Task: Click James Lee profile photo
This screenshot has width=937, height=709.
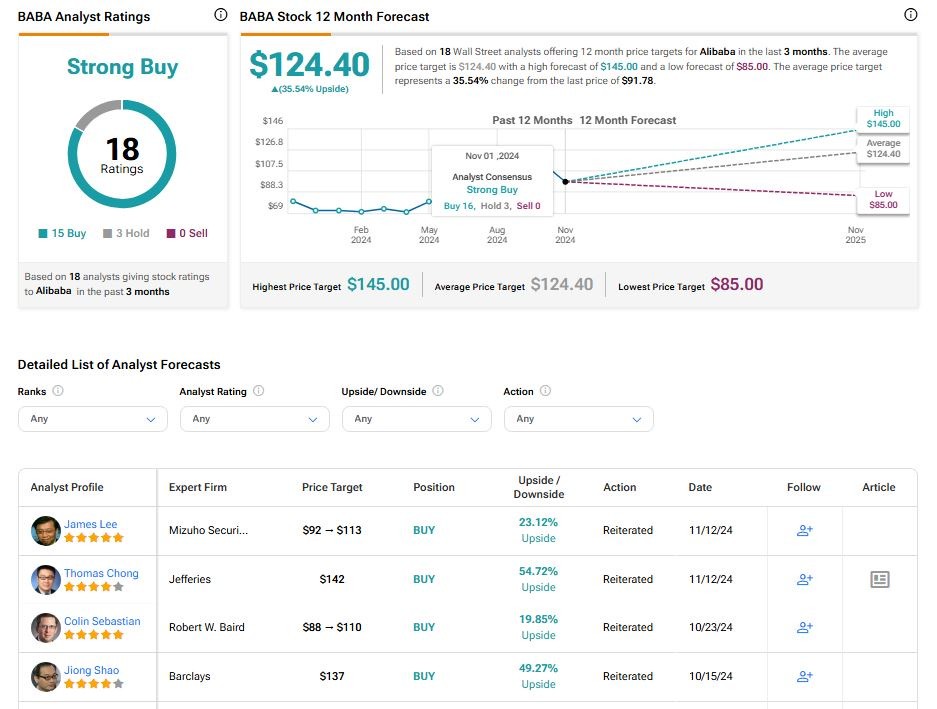Action: tap(46, 531)
